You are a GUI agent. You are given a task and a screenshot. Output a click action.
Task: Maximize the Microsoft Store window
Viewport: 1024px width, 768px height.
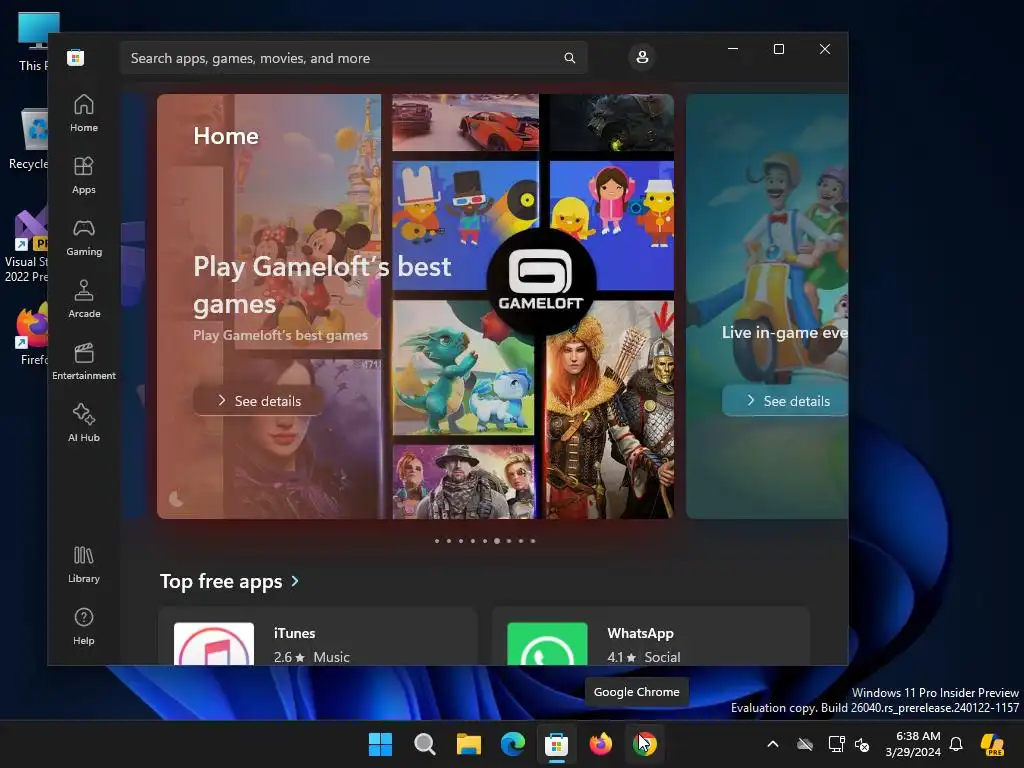[x=778, y=49]
